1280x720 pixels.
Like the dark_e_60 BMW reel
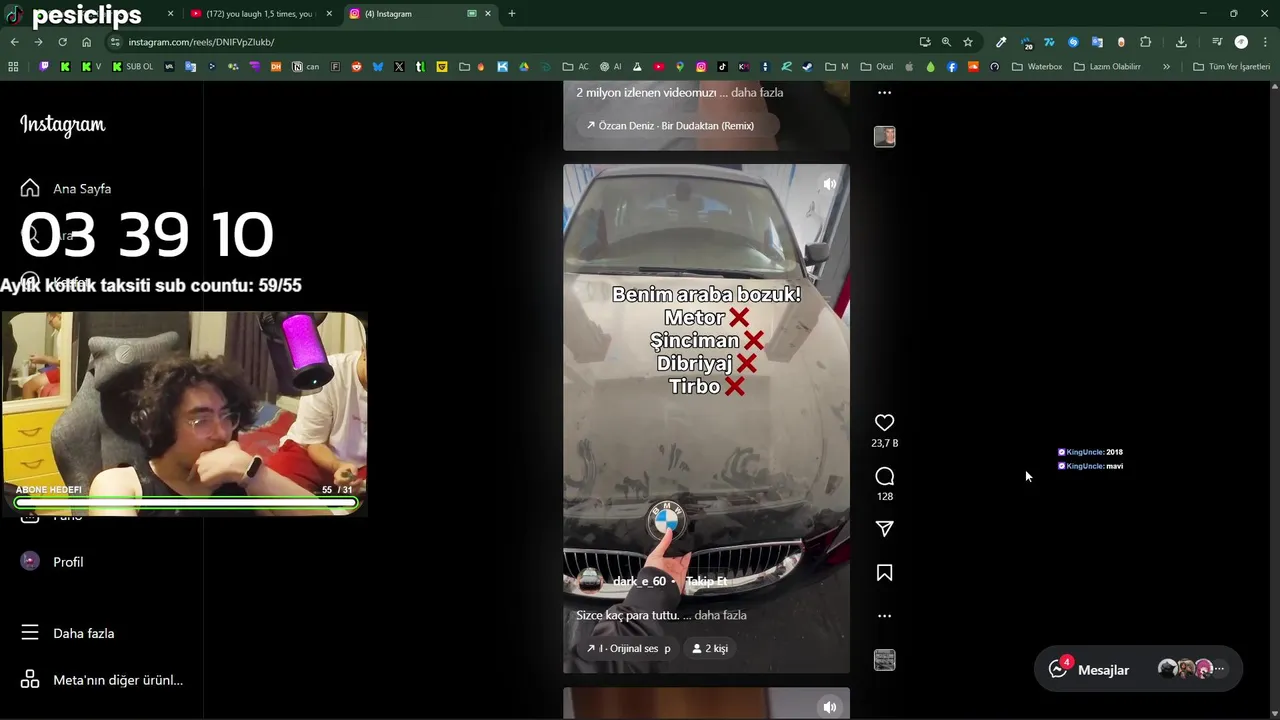884,423
